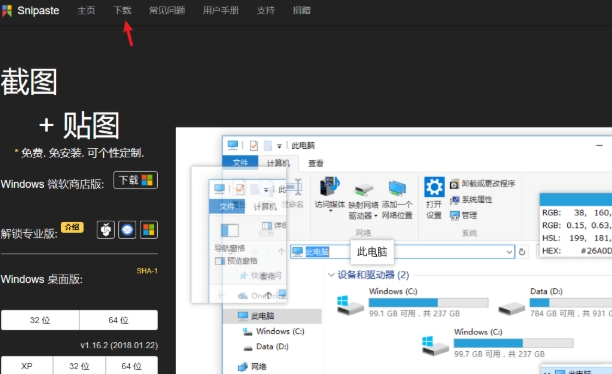Screen dimensions: 612x374
Task: Switch to the 查看 ribbon tab
Action: pos(316,163)
